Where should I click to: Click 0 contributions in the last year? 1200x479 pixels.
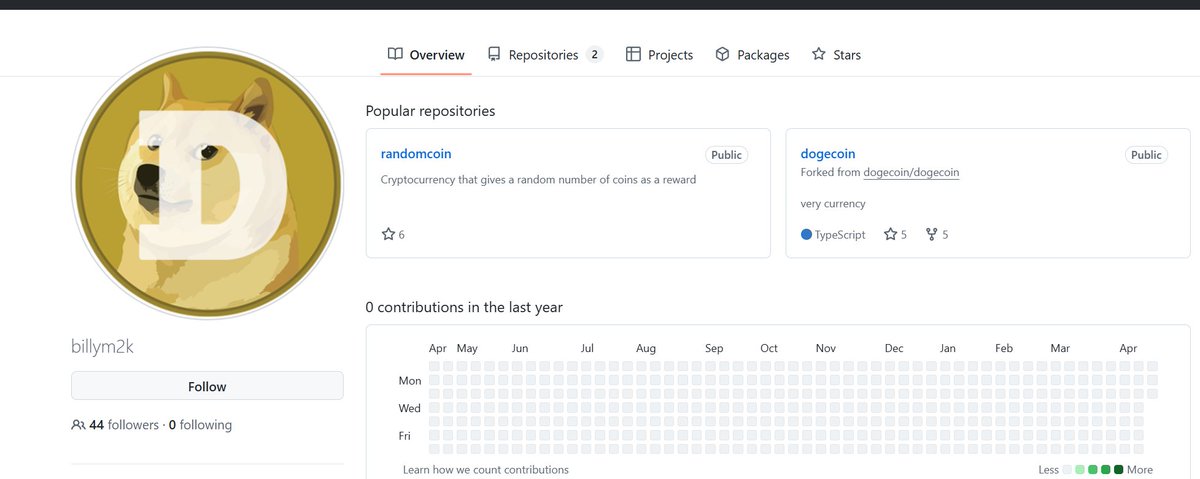tap(464, 307)
